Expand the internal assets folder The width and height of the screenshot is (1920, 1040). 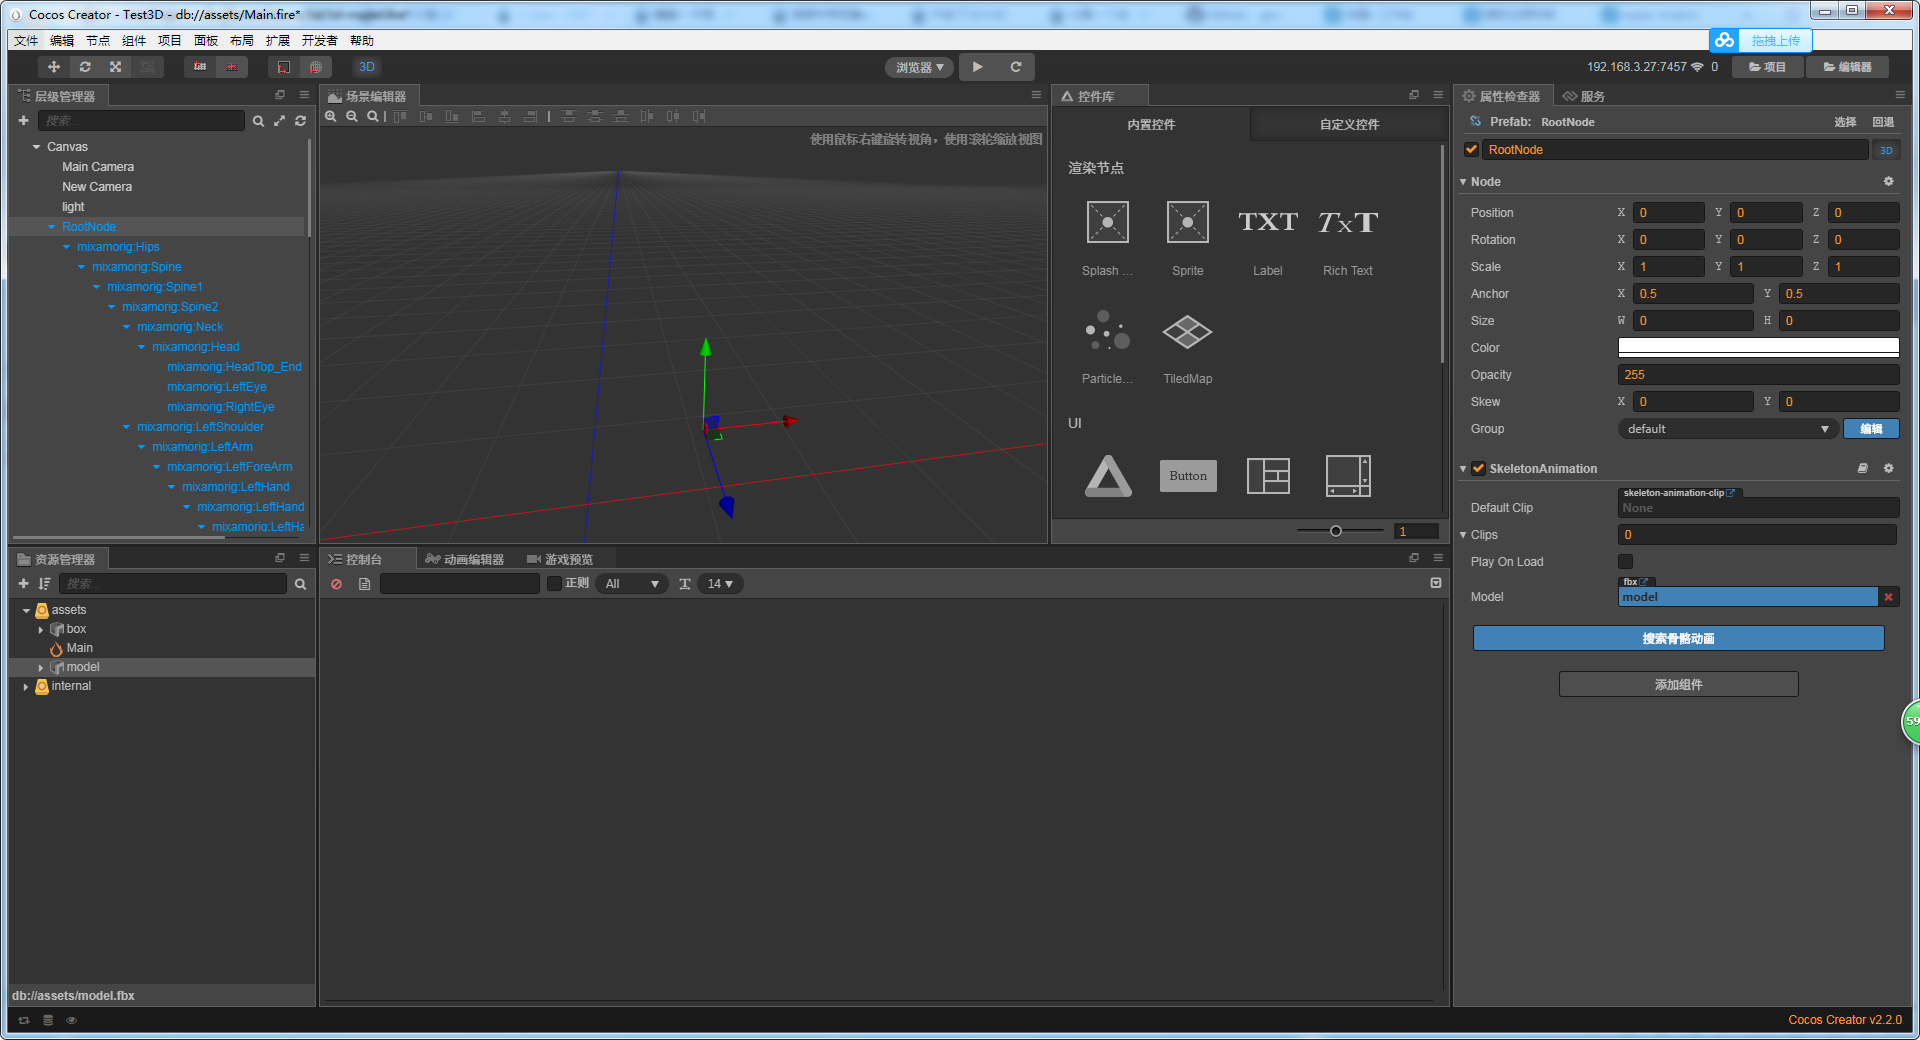tap(26, 687)
